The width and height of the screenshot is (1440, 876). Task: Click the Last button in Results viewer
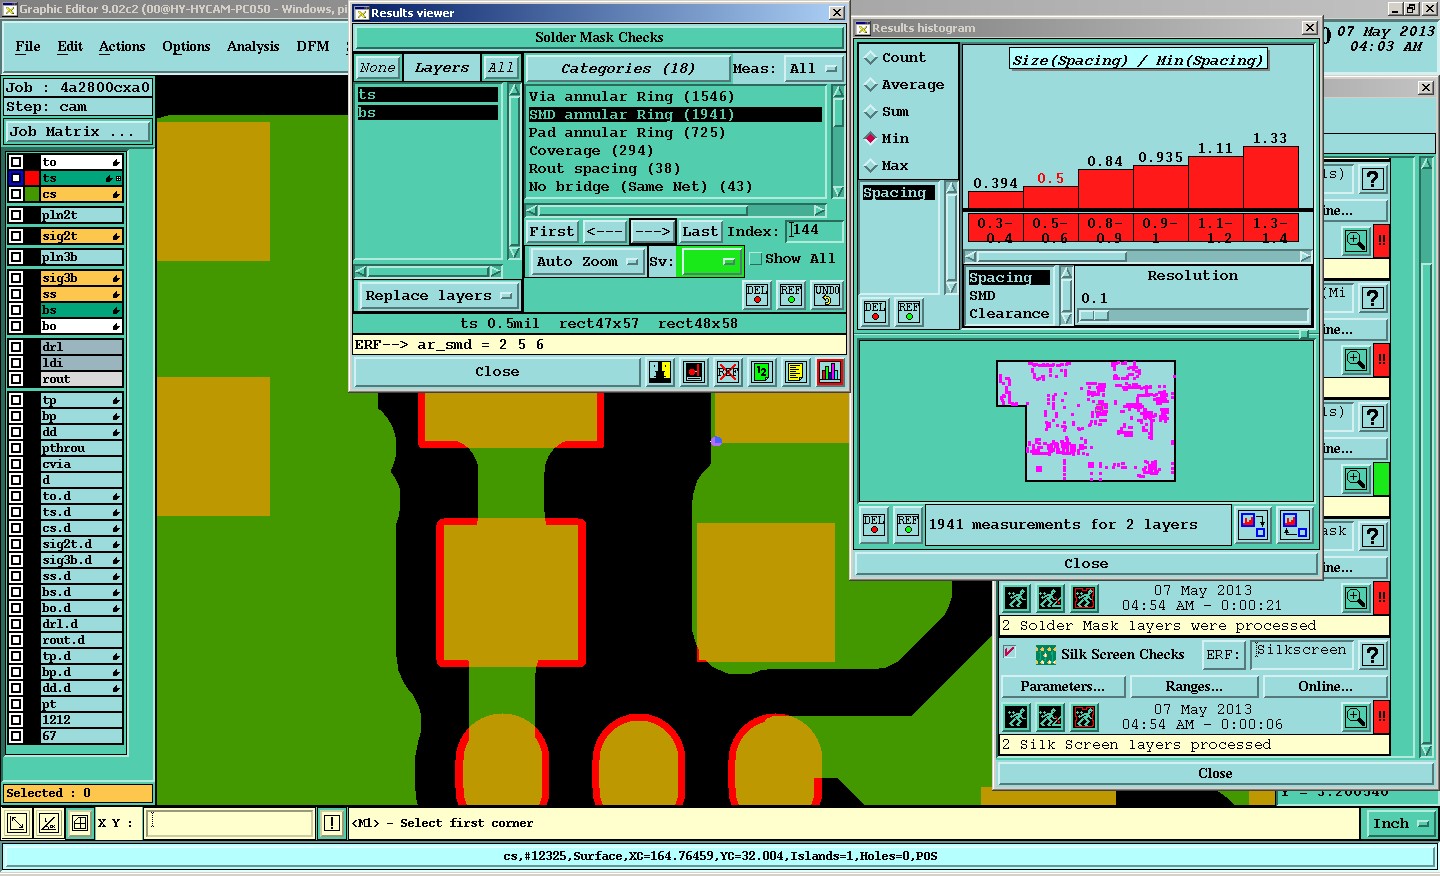coord(700,232)
